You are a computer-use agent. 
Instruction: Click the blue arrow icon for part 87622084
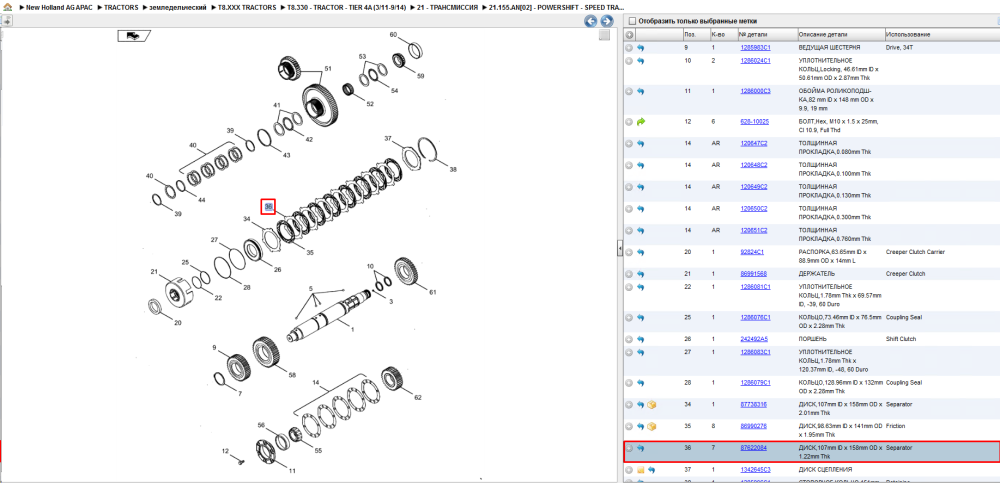641,448
